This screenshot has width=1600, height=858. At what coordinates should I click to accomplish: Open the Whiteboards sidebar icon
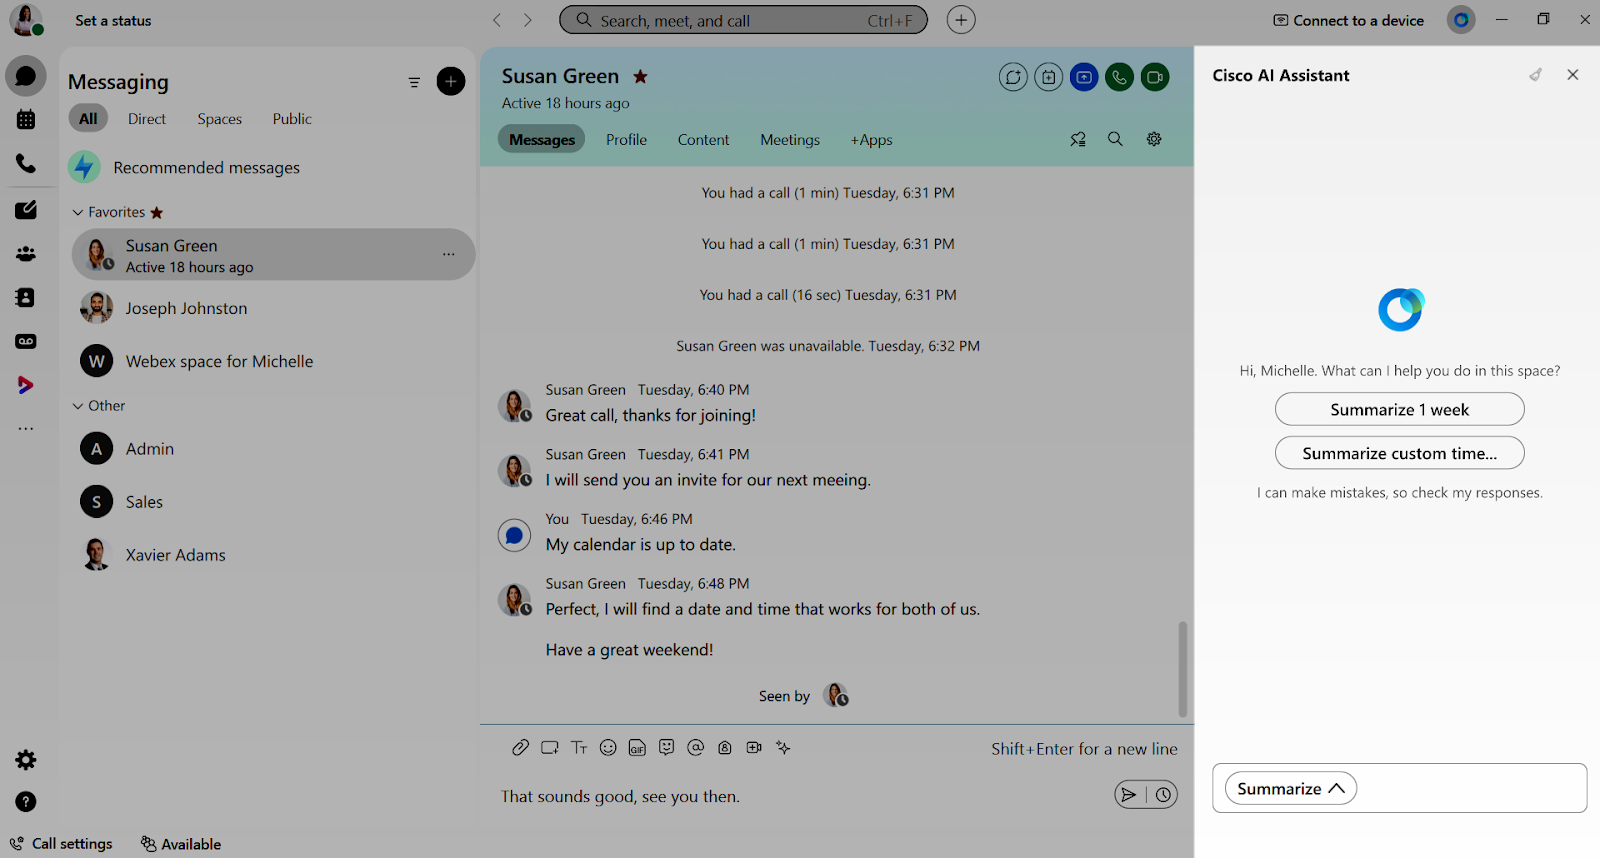click(26, 210)
